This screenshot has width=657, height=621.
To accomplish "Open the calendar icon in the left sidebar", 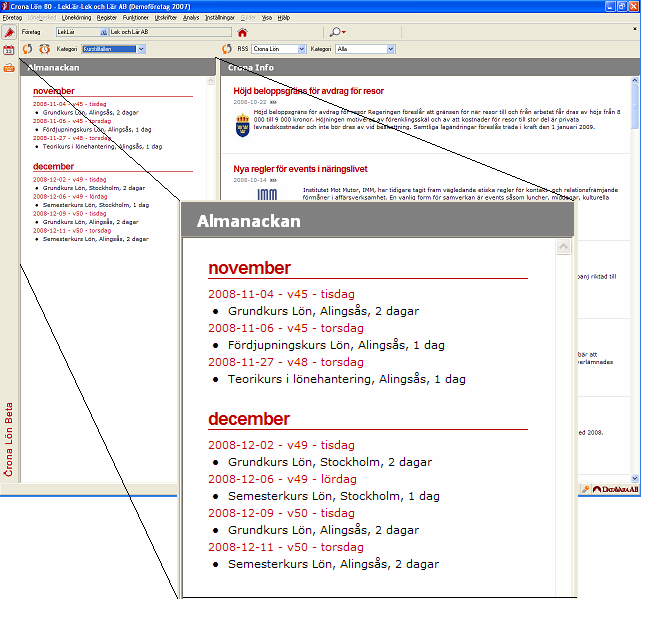I will (x=9, y=50).
